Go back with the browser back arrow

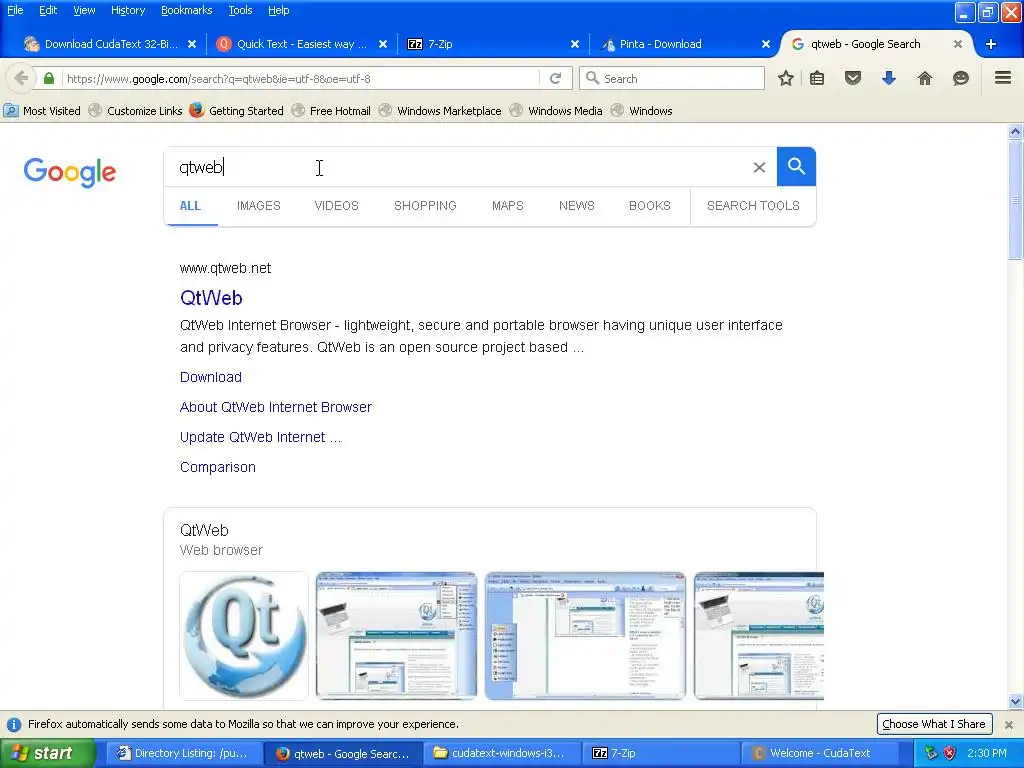point(21,78)
